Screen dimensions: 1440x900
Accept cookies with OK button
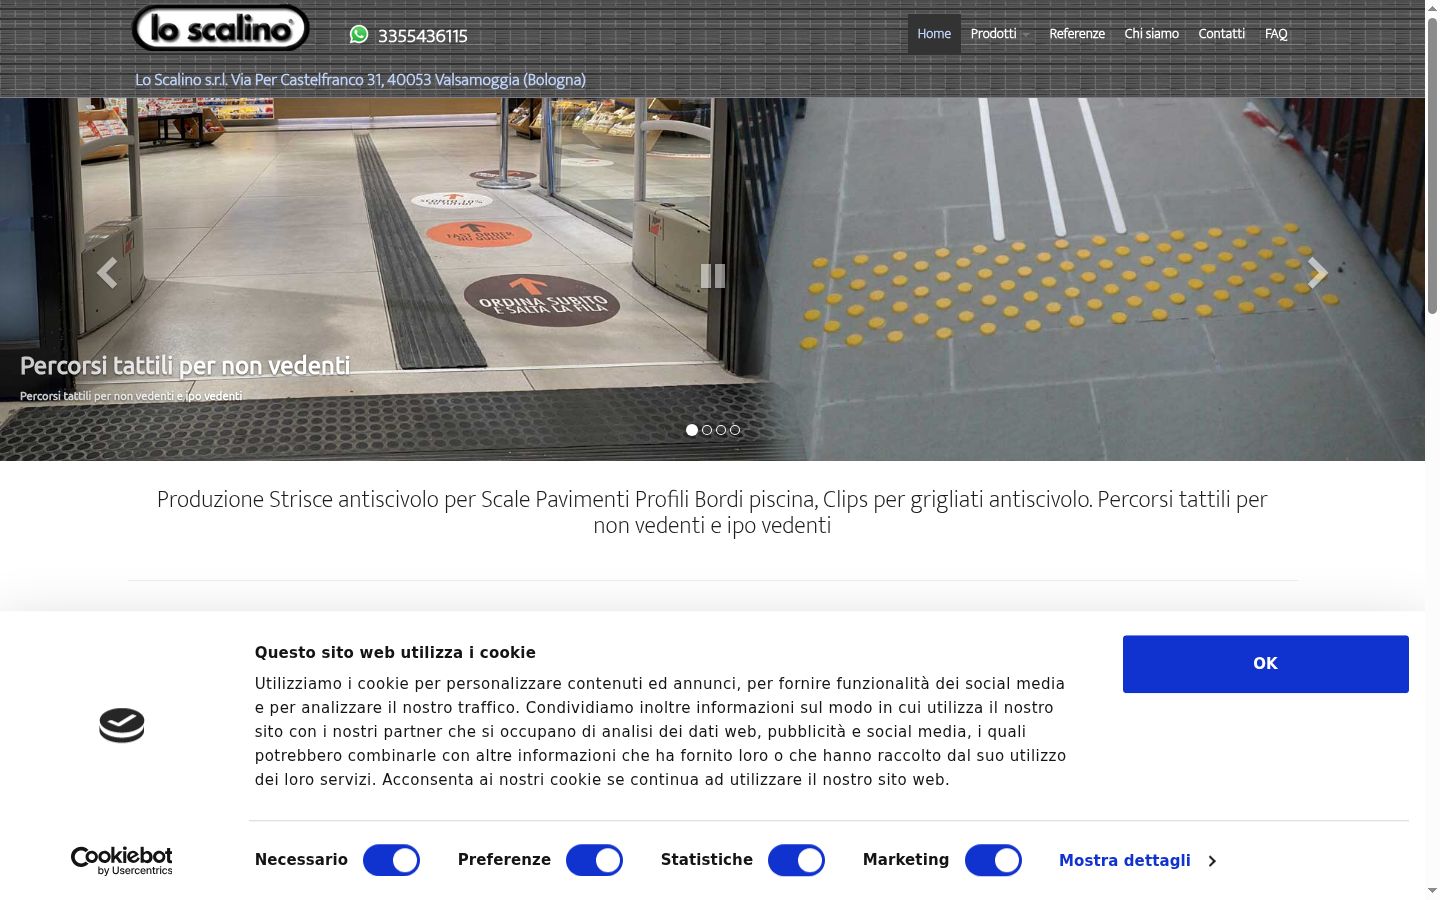(x=1265, y=664)
